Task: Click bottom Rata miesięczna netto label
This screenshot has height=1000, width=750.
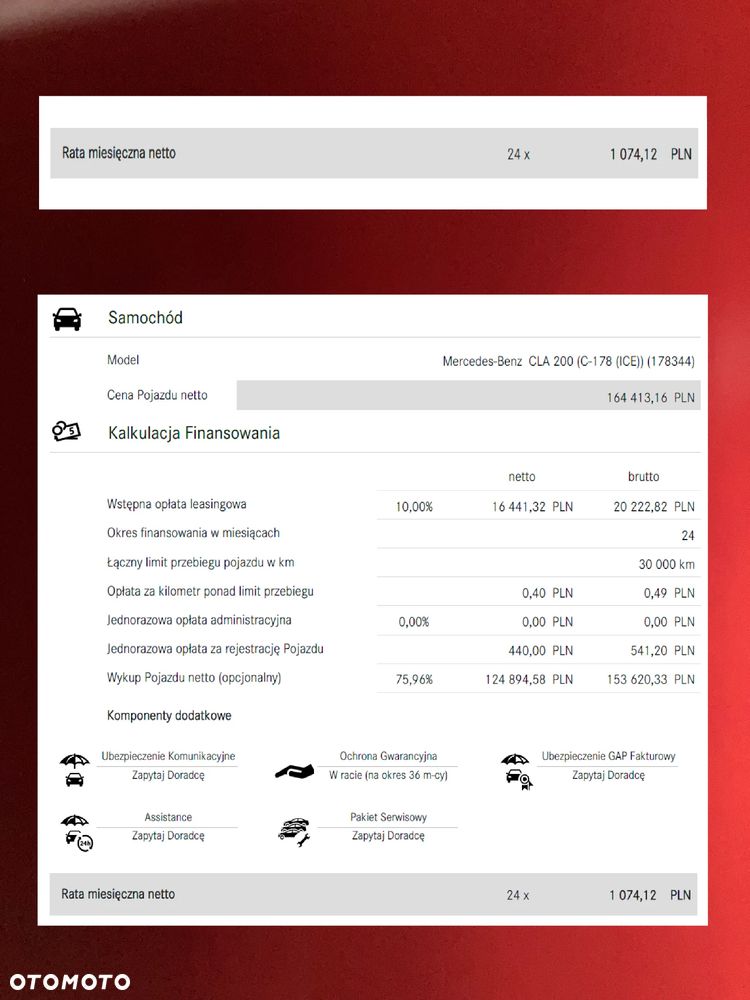Action: (118, 894)
